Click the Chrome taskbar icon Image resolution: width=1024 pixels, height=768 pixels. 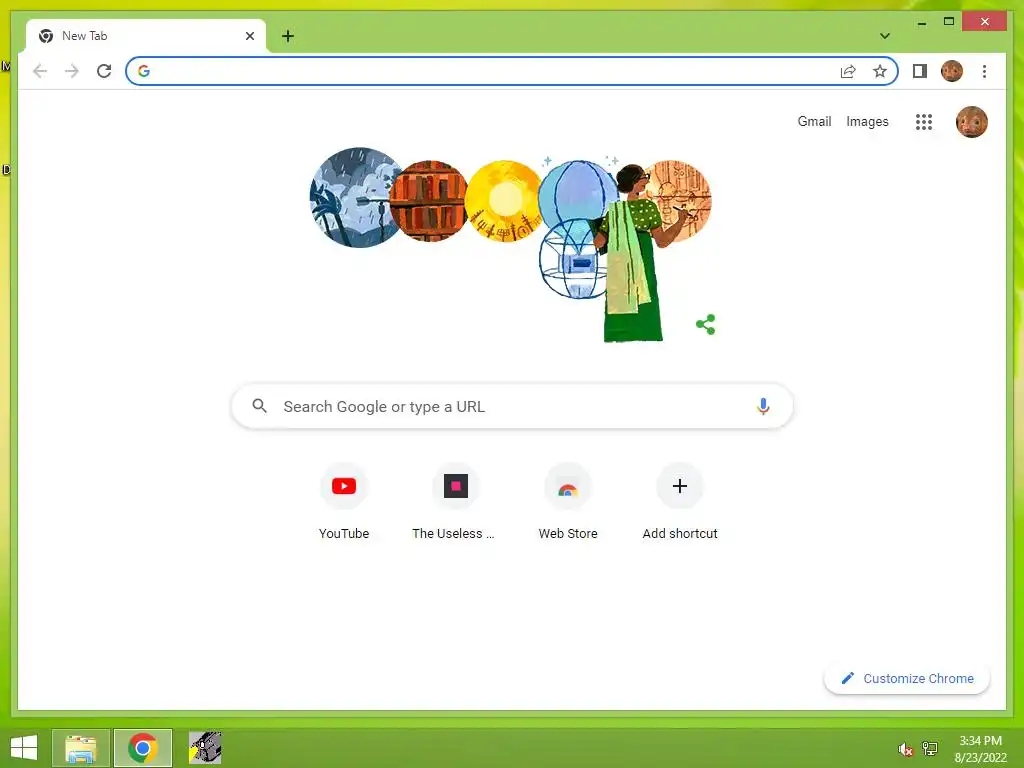click(x=143, y=748)
